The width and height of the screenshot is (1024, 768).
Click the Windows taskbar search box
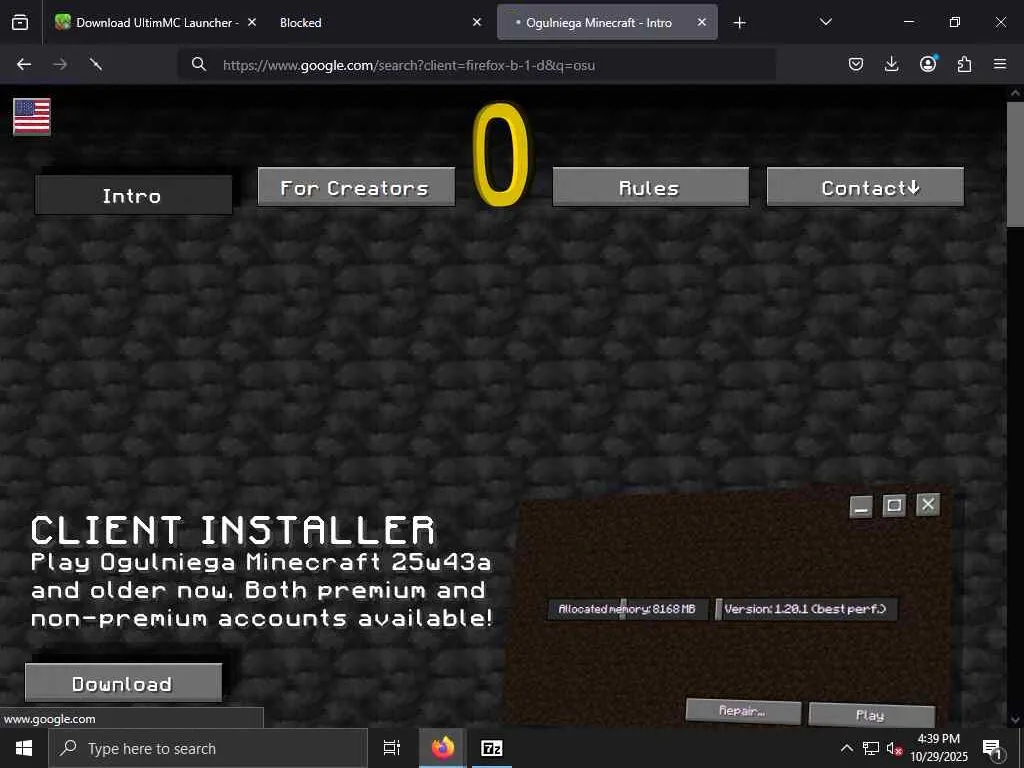pyautogui.click(x=208, y=748)
